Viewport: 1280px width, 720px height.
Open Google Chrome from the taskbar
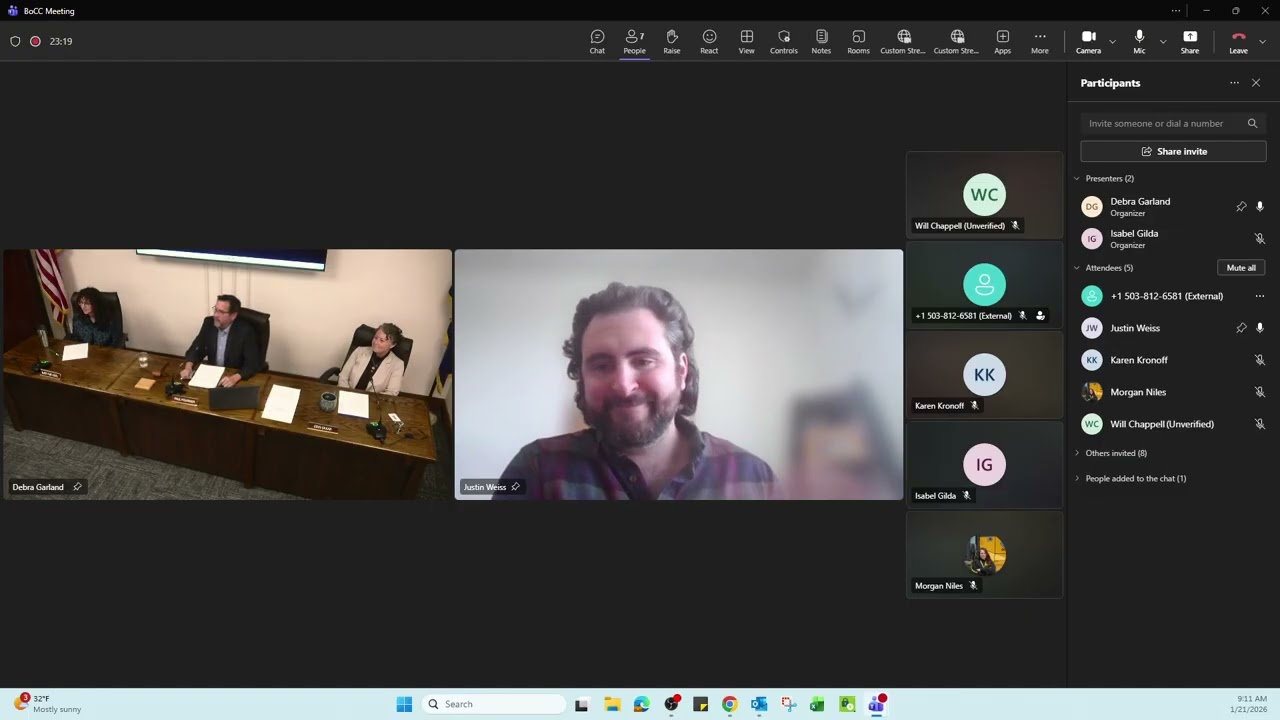(730, 704)
